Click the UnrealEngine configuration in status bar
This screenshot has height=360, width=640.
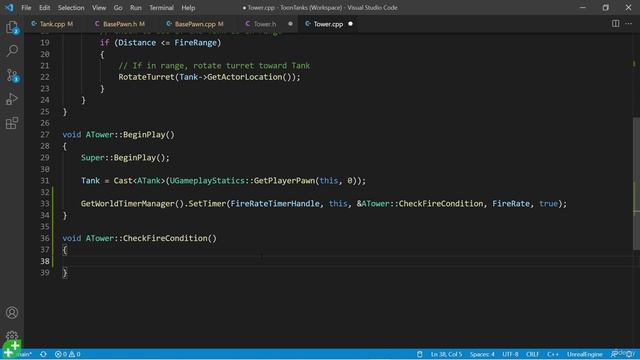[584, 354]
